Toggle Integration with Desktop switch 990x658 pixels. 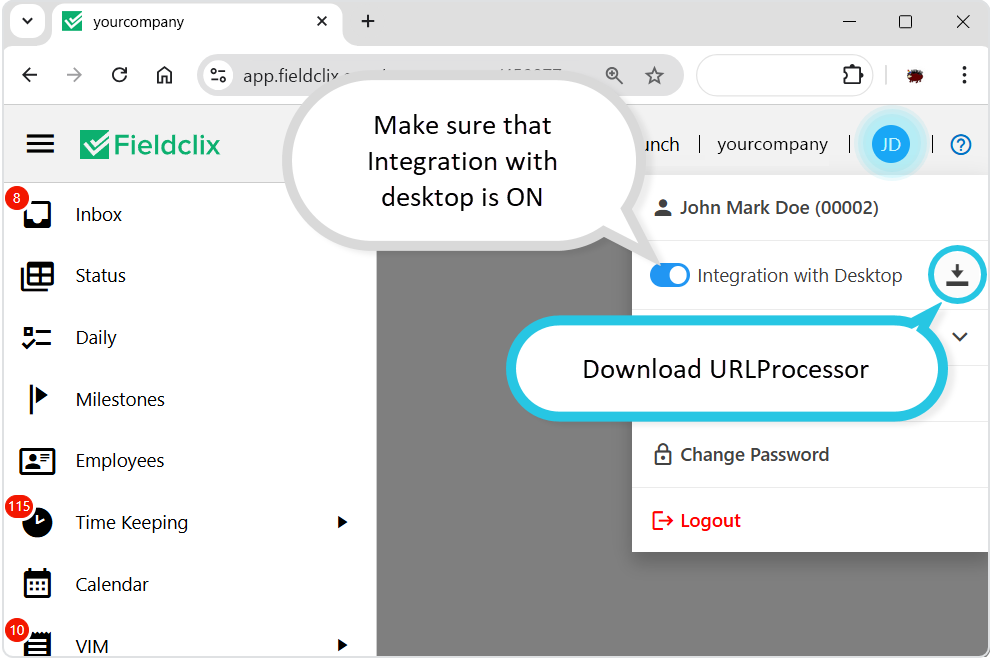[x=669, y=275]
